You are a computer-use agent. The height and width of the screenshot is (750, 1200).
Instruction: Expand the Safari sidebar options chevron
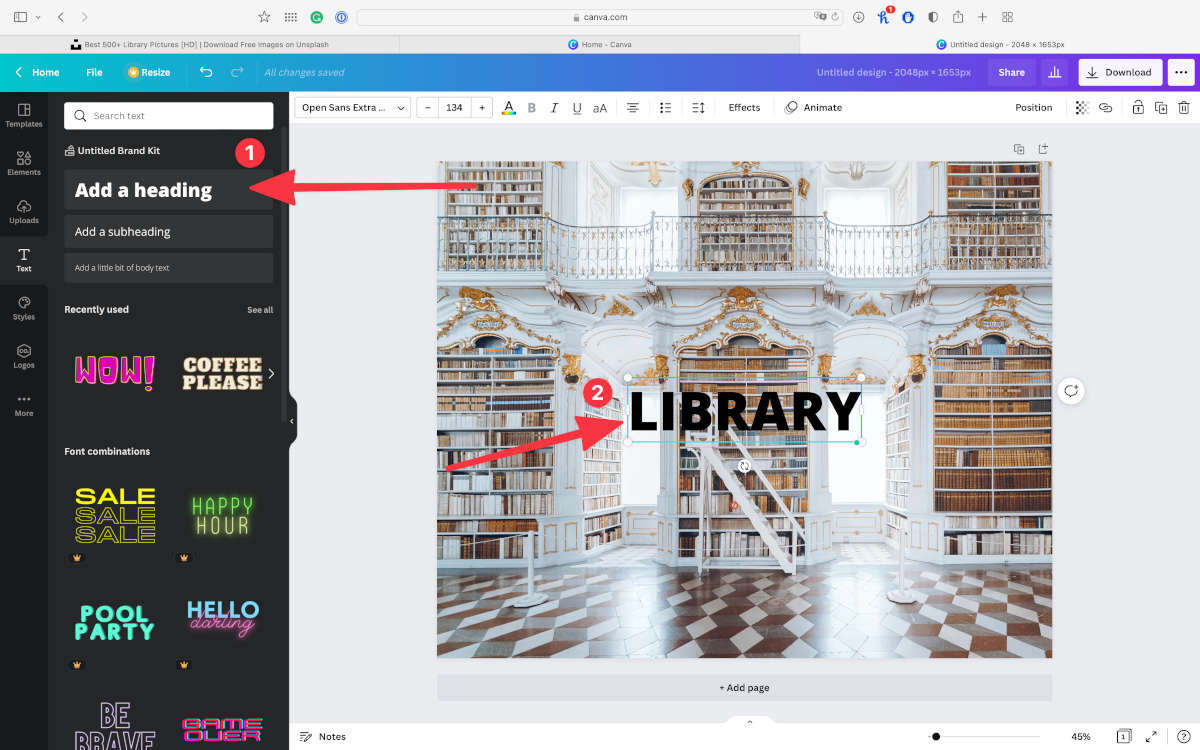click(38, 17)
